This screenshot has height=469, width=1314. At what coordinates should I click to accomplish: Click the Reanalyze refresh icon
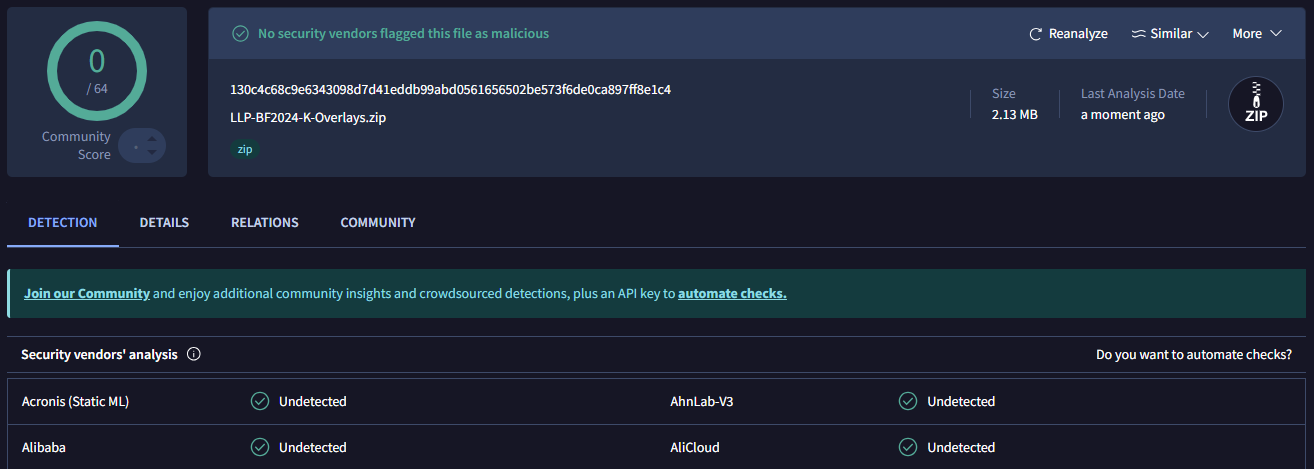(1036, 34)
